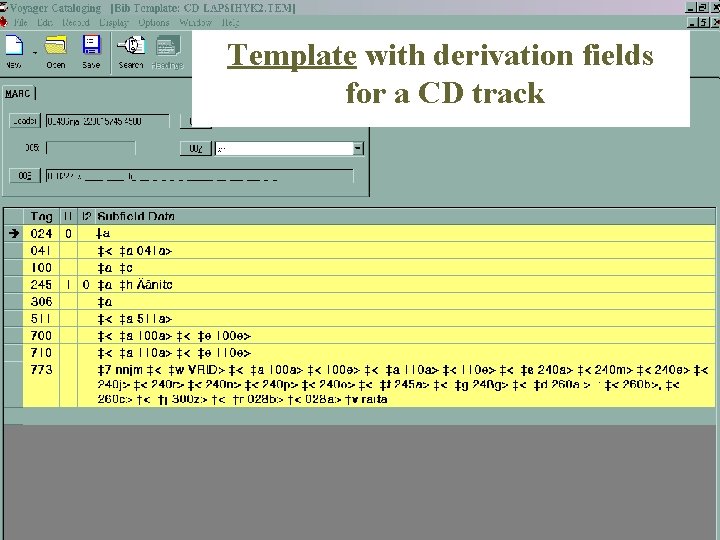The image size is (720, 540).
Task: Click the long subfield data of row 773
Action: coord(403,384)
